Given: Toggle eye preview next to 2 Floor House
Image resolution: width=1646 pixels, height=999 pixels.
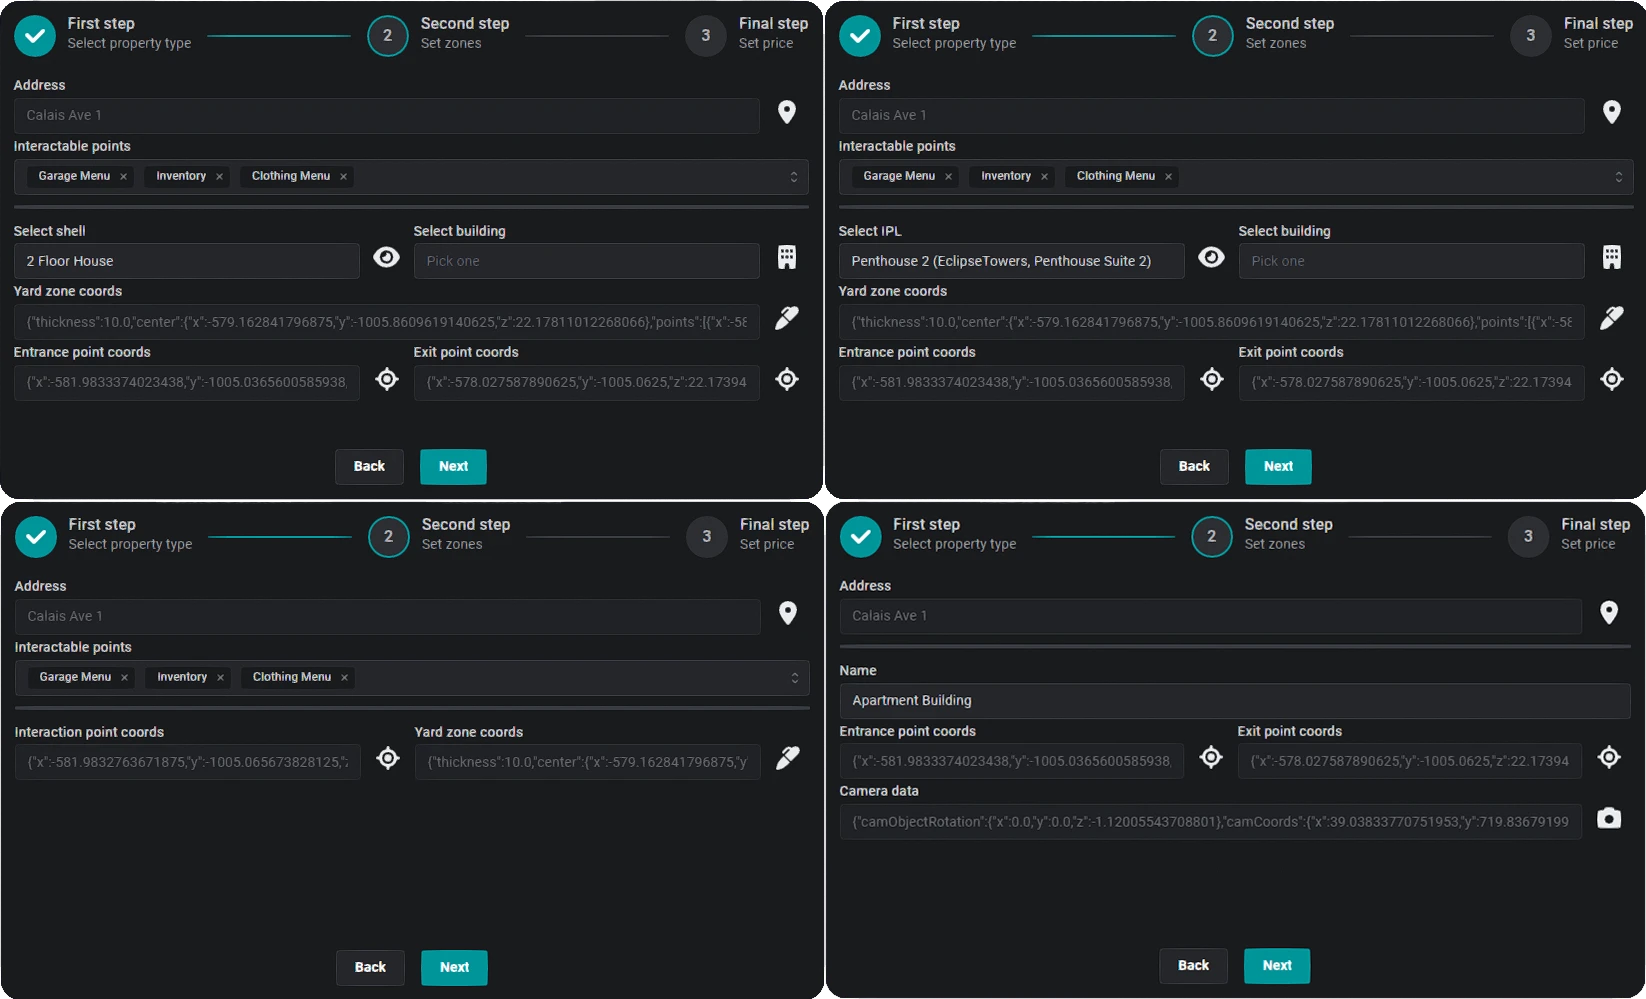Looking at the screenshot, I should point(386,258).
